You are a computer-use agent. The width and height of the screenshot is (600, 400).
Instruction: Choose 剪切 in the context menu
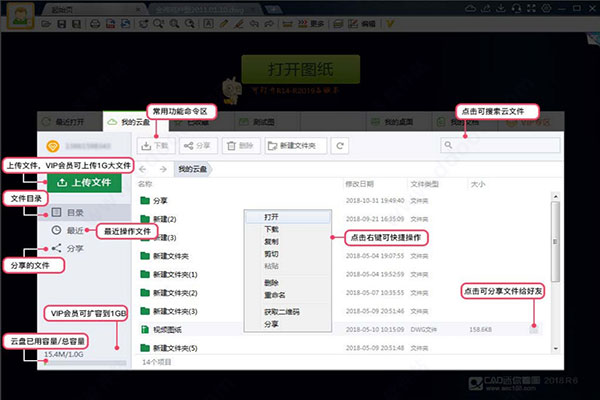point(288,254)
